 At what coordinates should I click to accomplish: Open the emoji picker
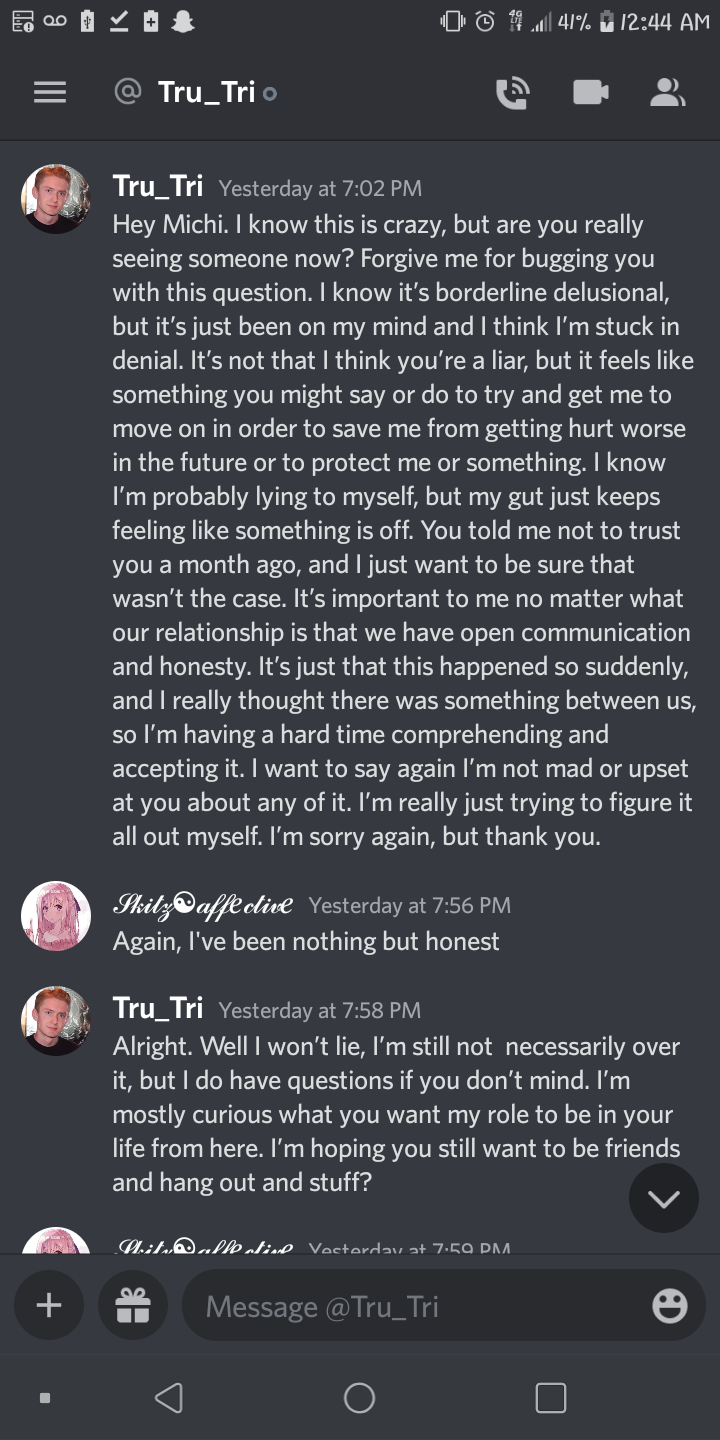point(669,1306)
